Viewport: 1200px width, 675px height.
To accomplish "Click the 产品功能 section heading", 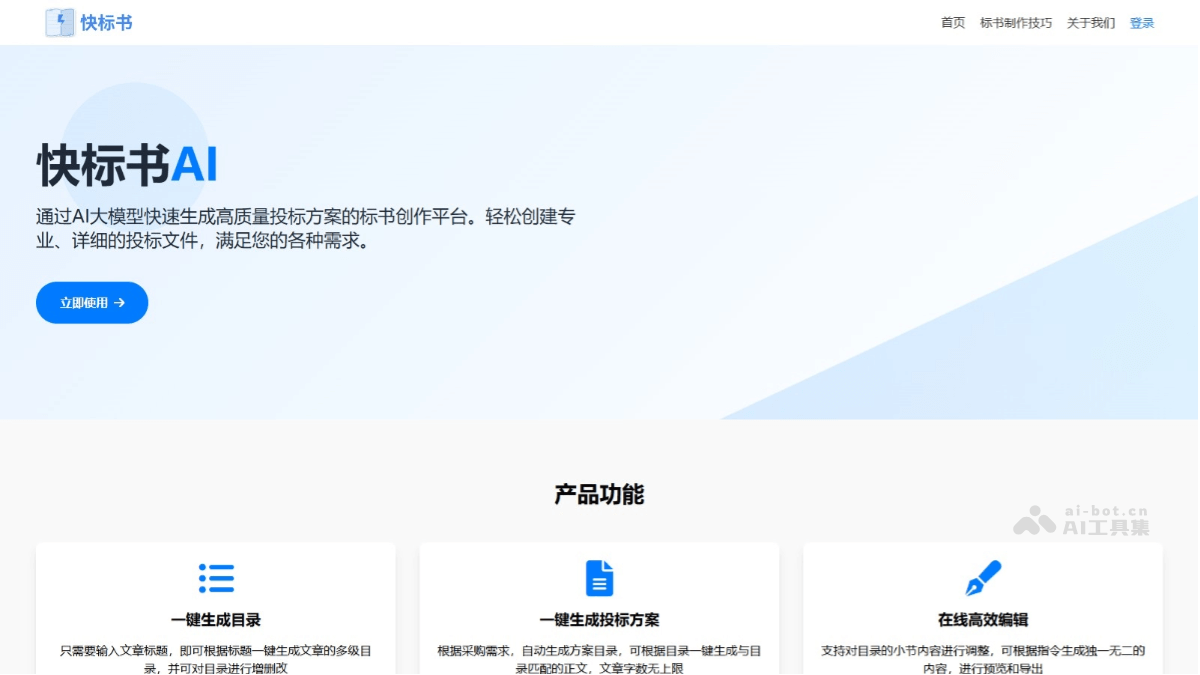I will [599, 493].
